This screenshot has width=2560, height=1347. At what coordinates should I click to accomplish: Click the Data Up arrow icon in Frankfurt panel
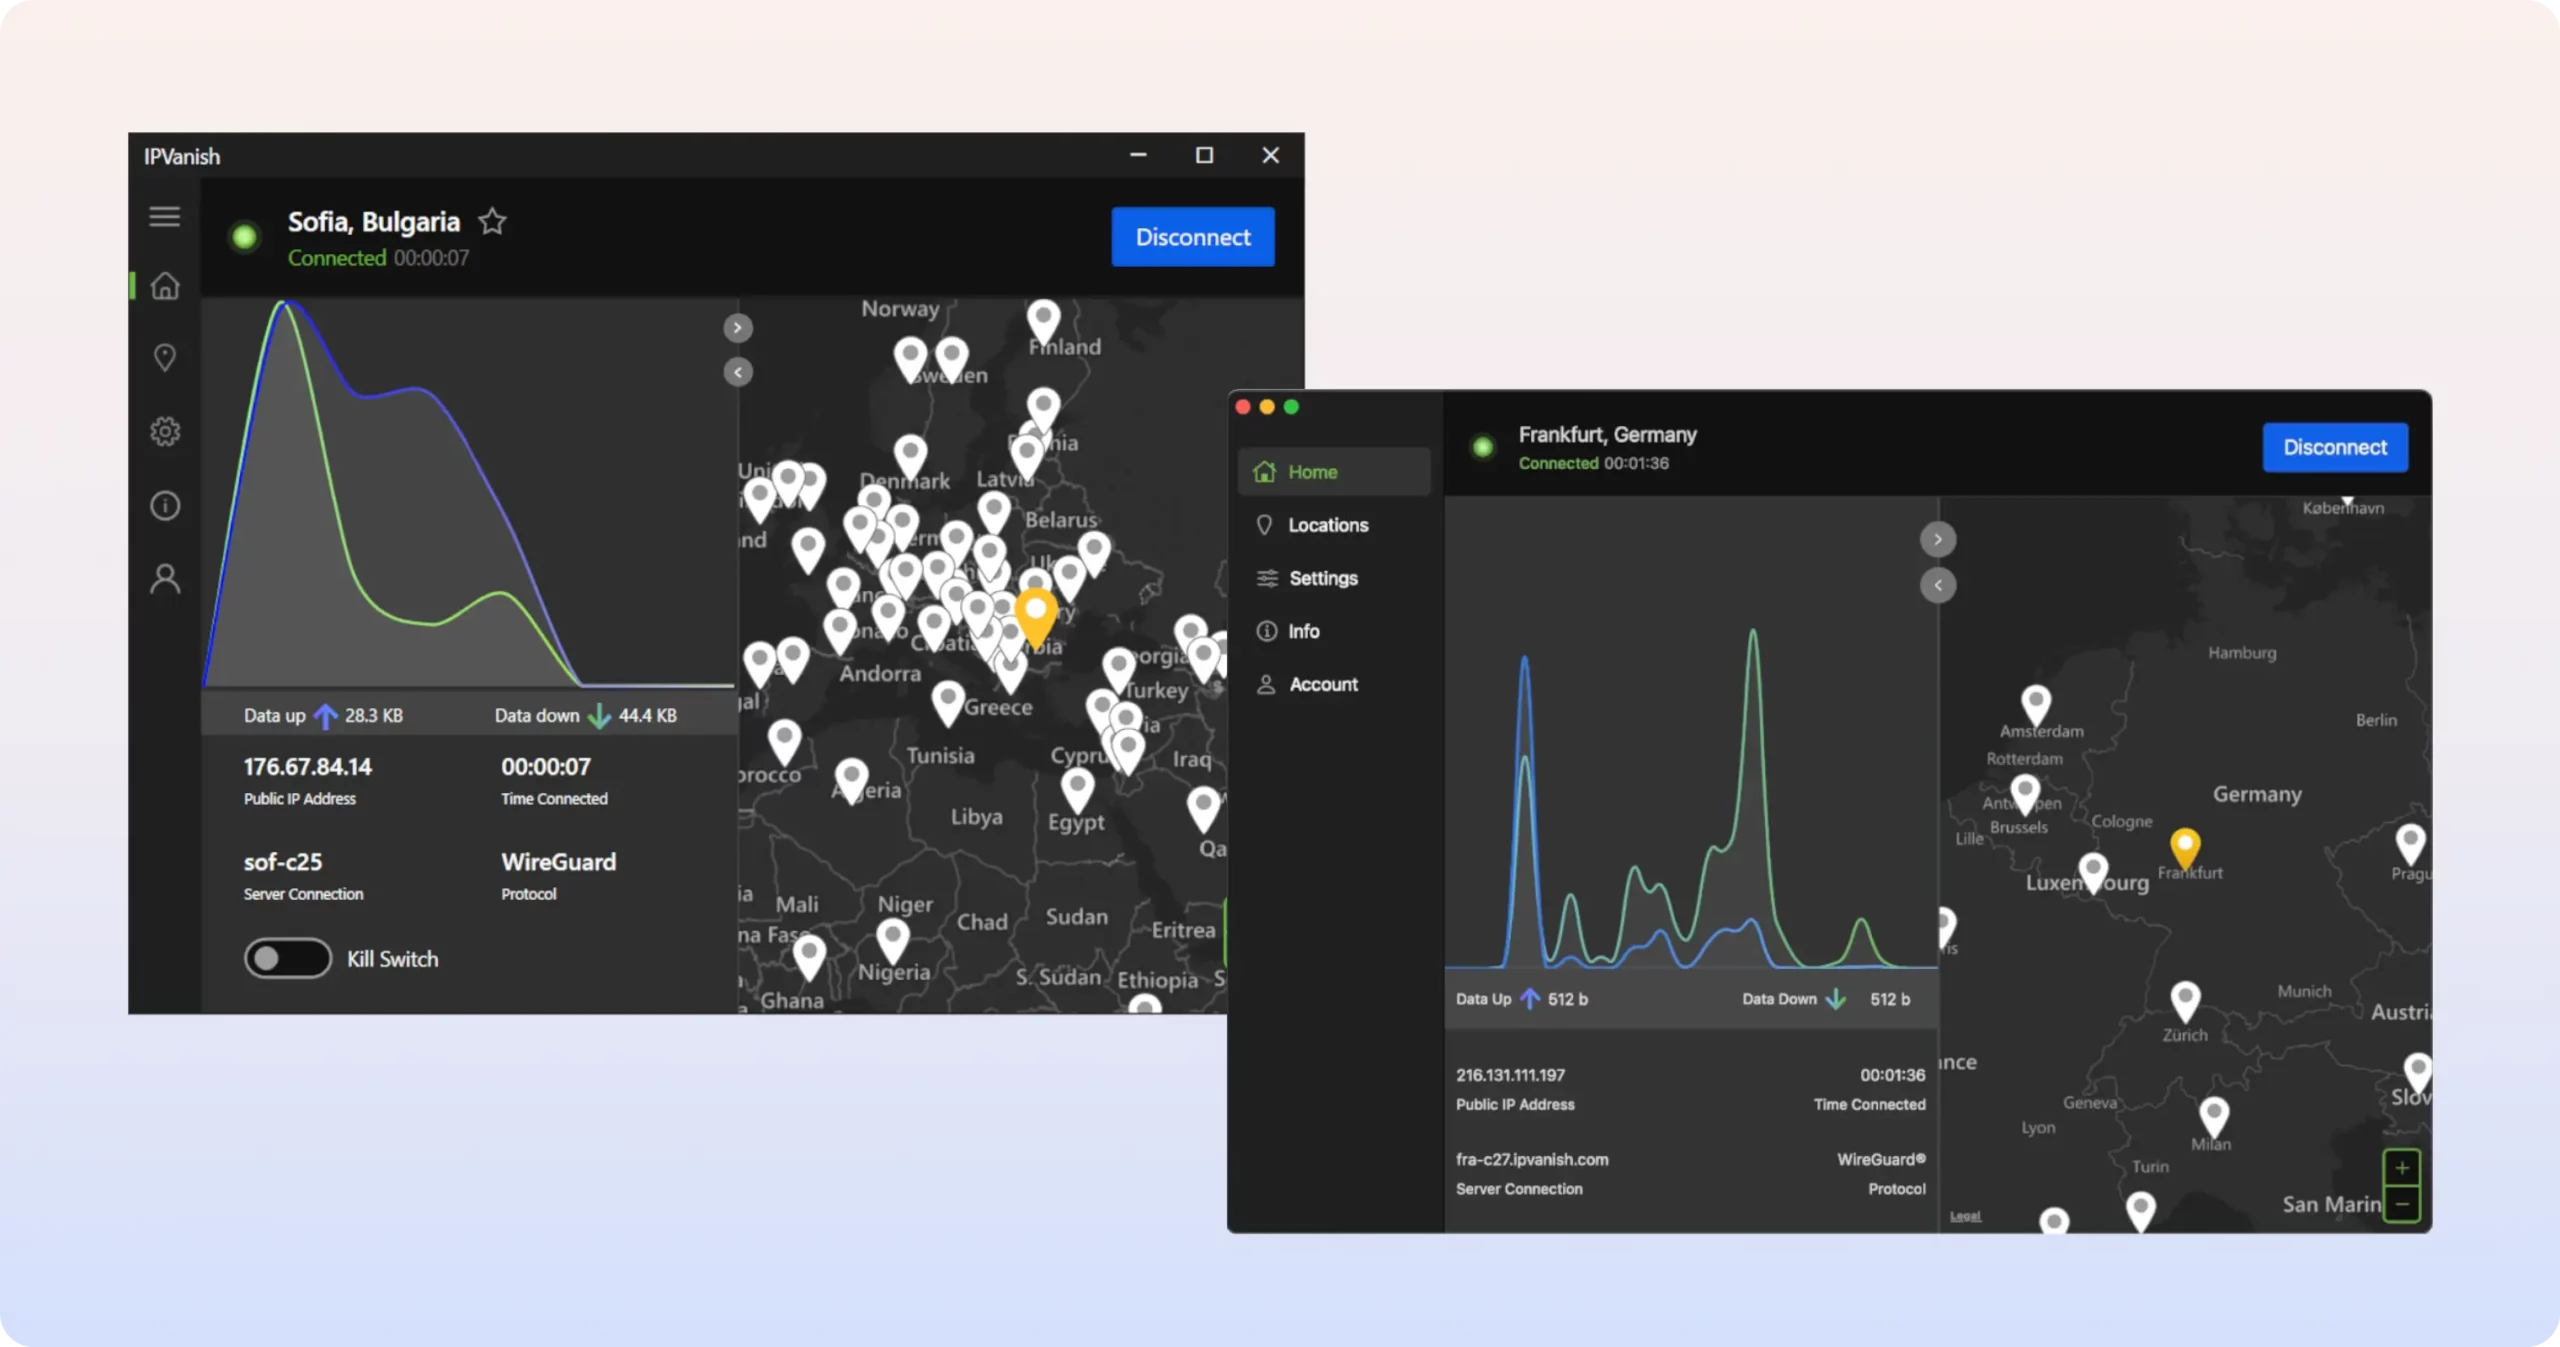[x=1527, y=998]
